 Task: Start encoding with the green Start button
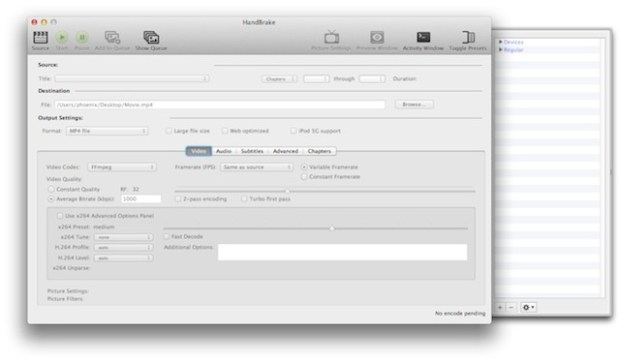tap(62, 38)
